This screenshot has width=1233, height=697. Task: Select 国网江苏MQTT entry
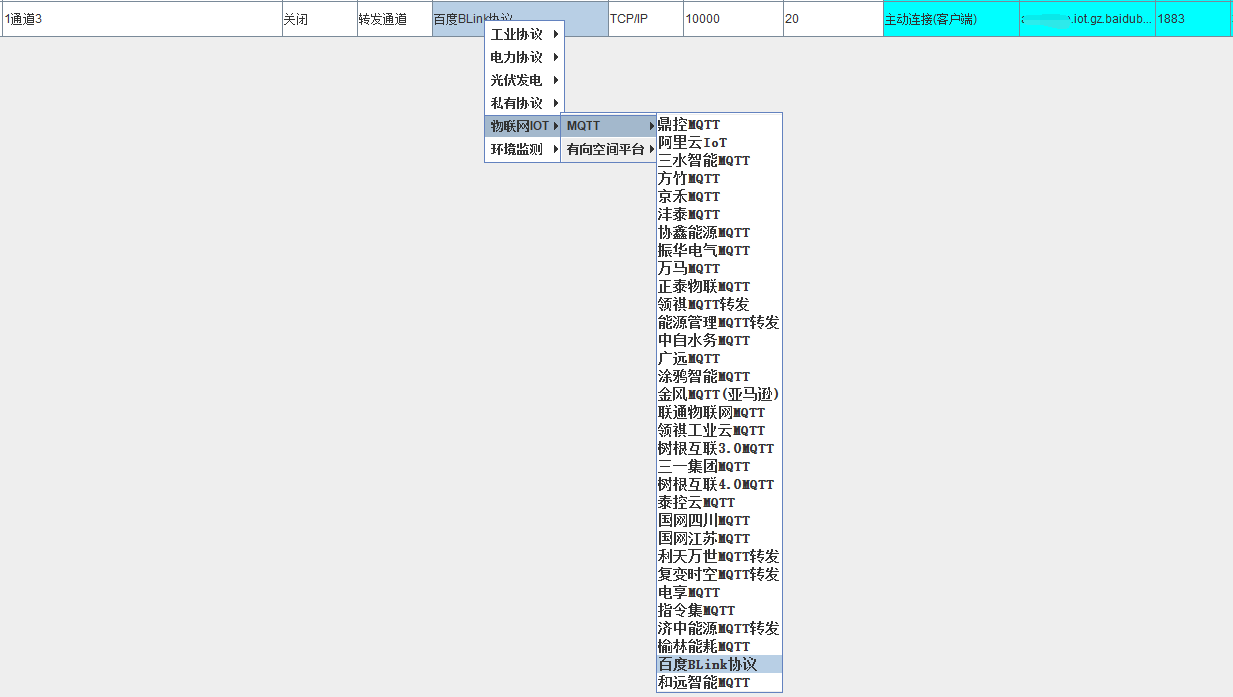[719, 538]
